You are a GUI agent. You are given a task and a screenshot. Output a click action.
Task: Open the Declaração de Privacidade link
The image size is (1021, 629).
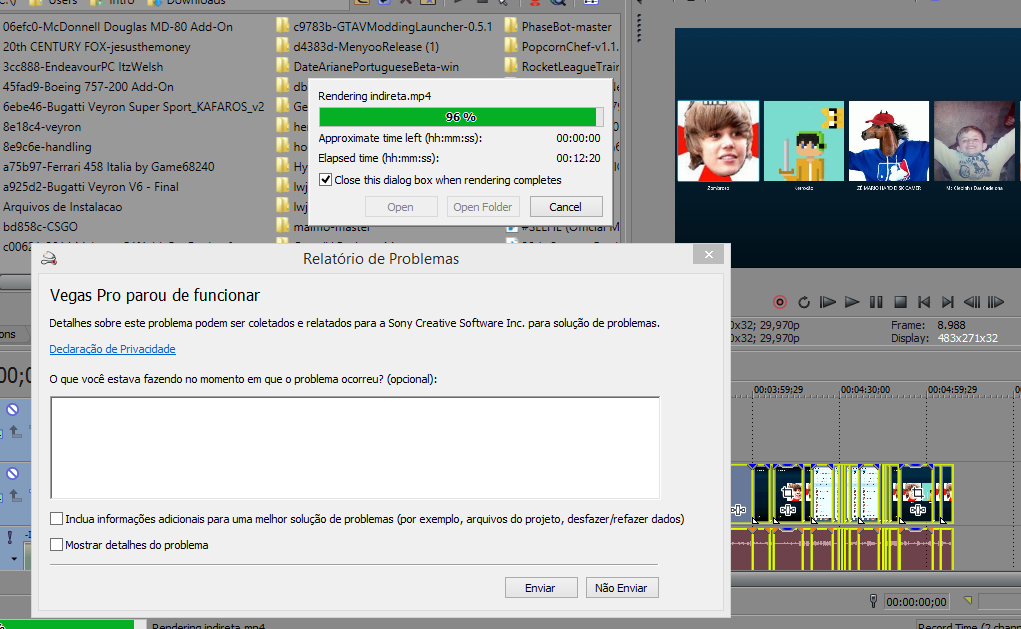pos(112,349)
